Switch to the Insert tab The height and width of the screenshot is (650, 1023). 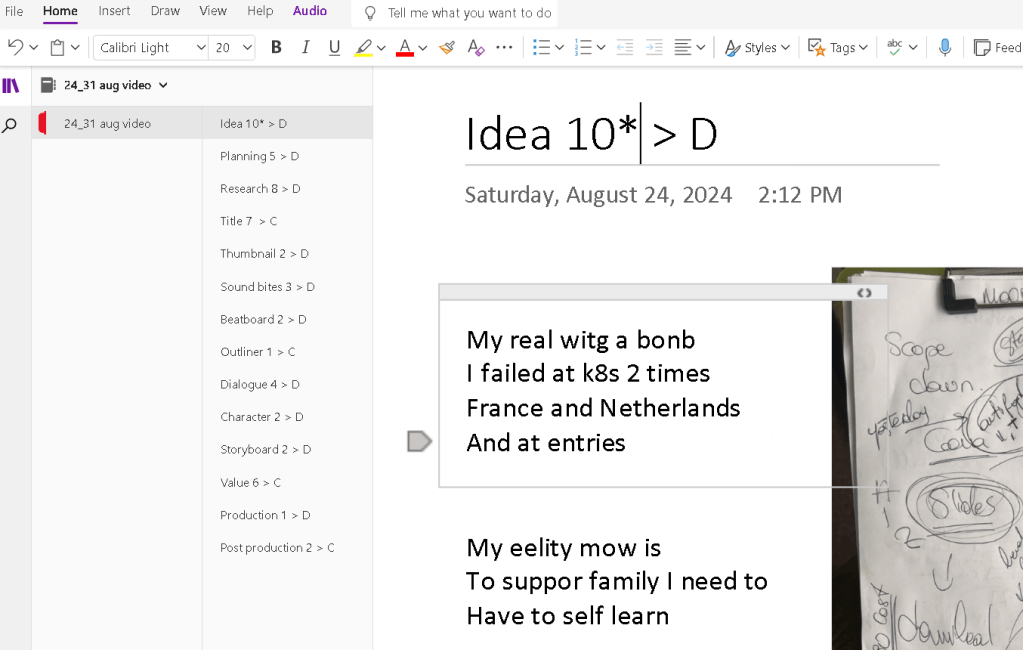pos(114,11)
